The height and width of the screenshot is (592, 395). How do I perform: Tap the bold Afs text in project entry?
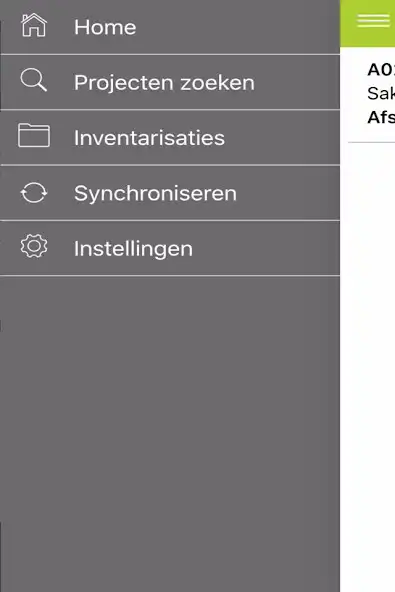(x=381, y=117)
